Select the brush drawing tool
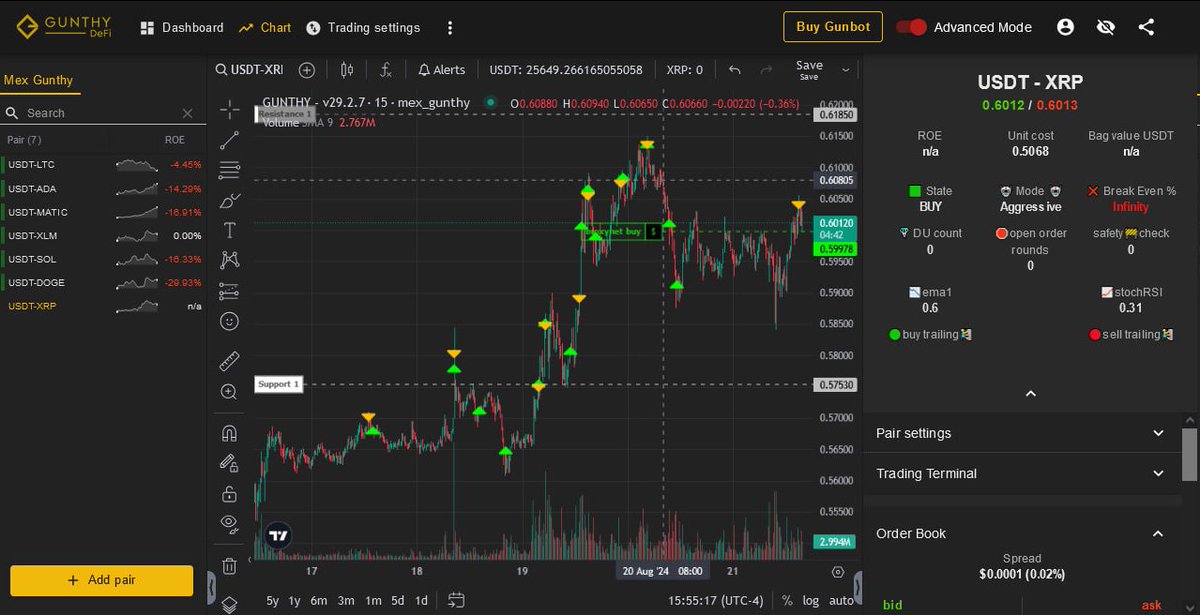This screenshot has height=615, width=1200. point(229,200)
